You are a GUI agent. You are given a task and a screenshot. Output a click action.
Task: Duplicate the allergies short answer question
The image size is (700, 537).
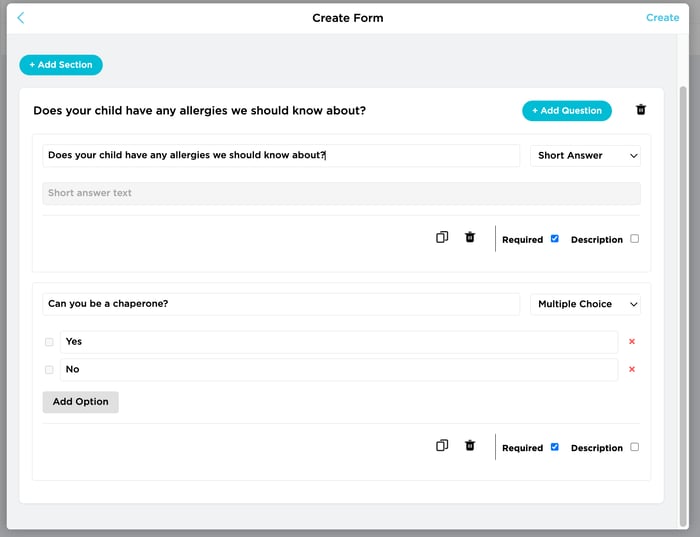point(442,237)
